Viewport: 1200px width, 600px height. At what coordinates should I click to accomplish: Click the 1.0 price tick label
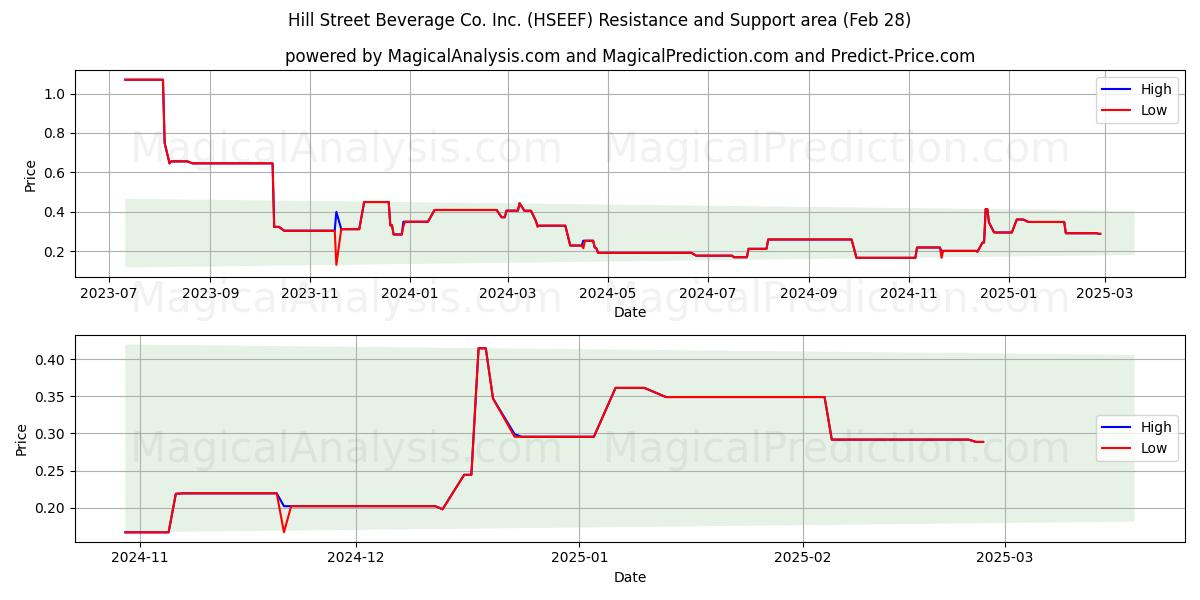(x=56, y=94)
